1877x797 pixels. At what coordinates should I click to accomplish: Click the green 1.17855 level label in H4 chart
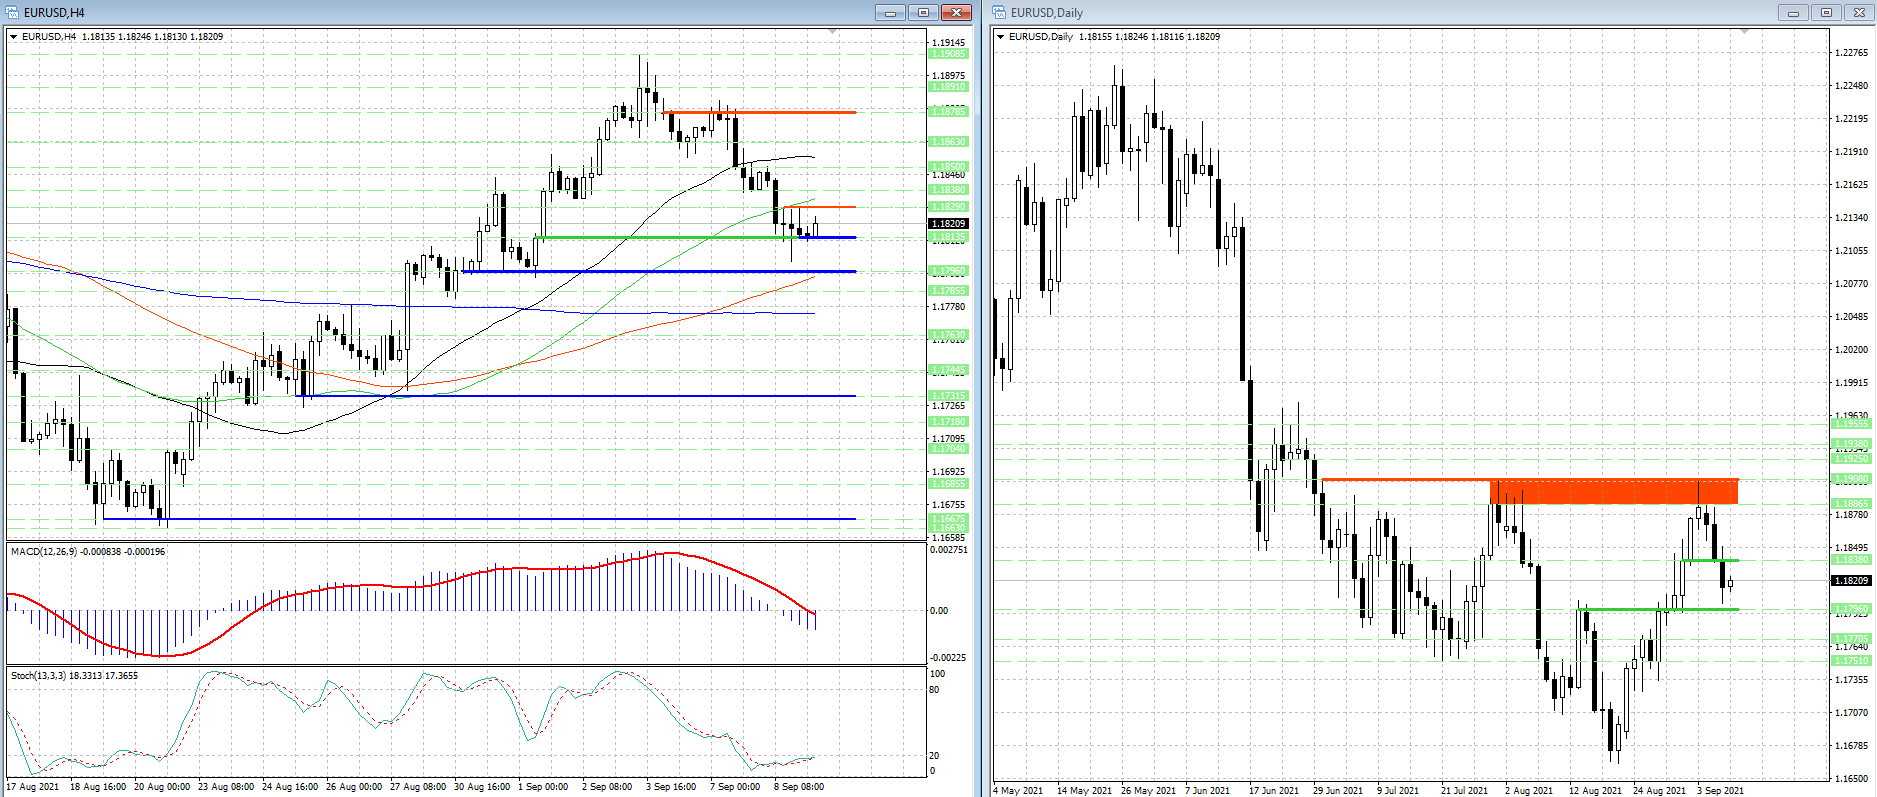(x=948, y=291)
